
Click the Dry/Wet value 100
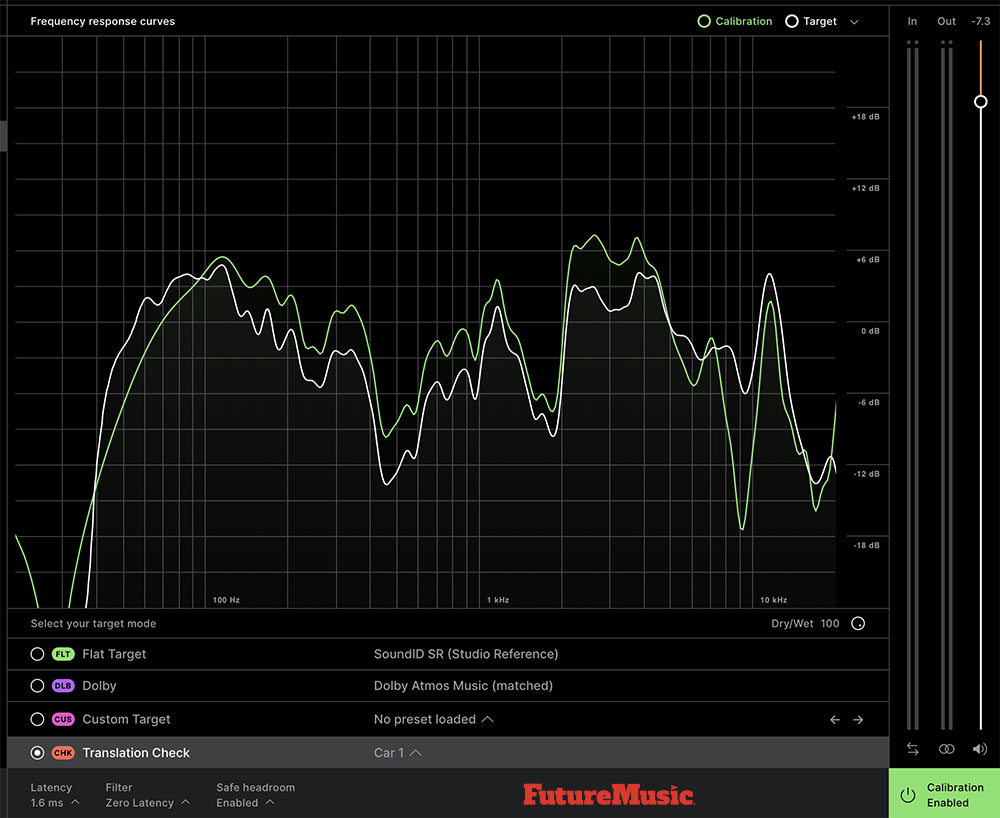pyautogui.click(x=830, y=624)
